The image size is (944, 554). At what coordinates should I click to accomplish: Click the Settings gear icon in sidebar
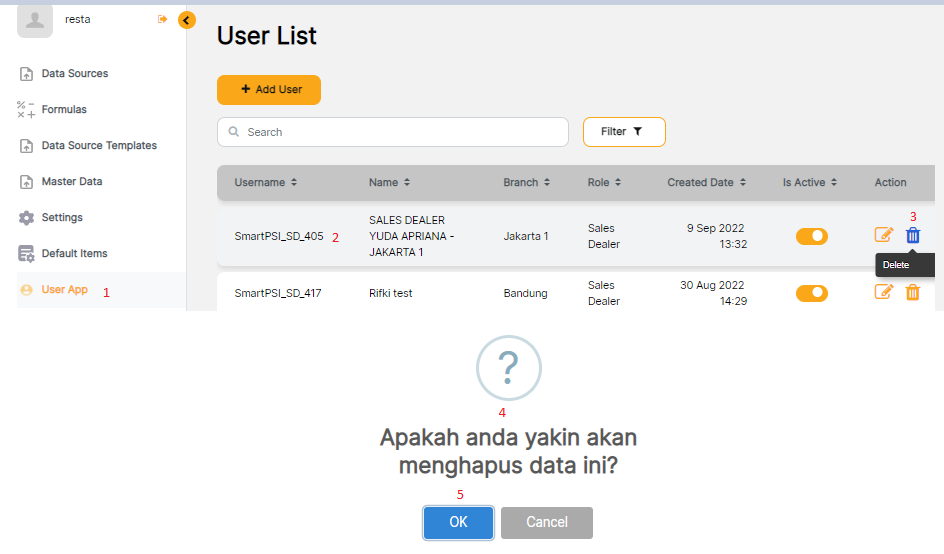click(27, 218)
